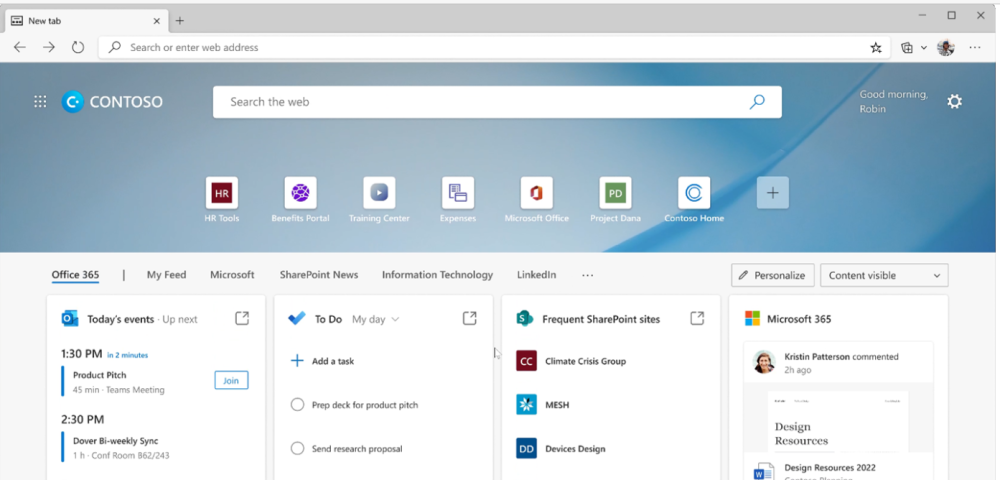Add a new quick link tile
Viewport: 1000px width, 480px height.
pos(772,193)
